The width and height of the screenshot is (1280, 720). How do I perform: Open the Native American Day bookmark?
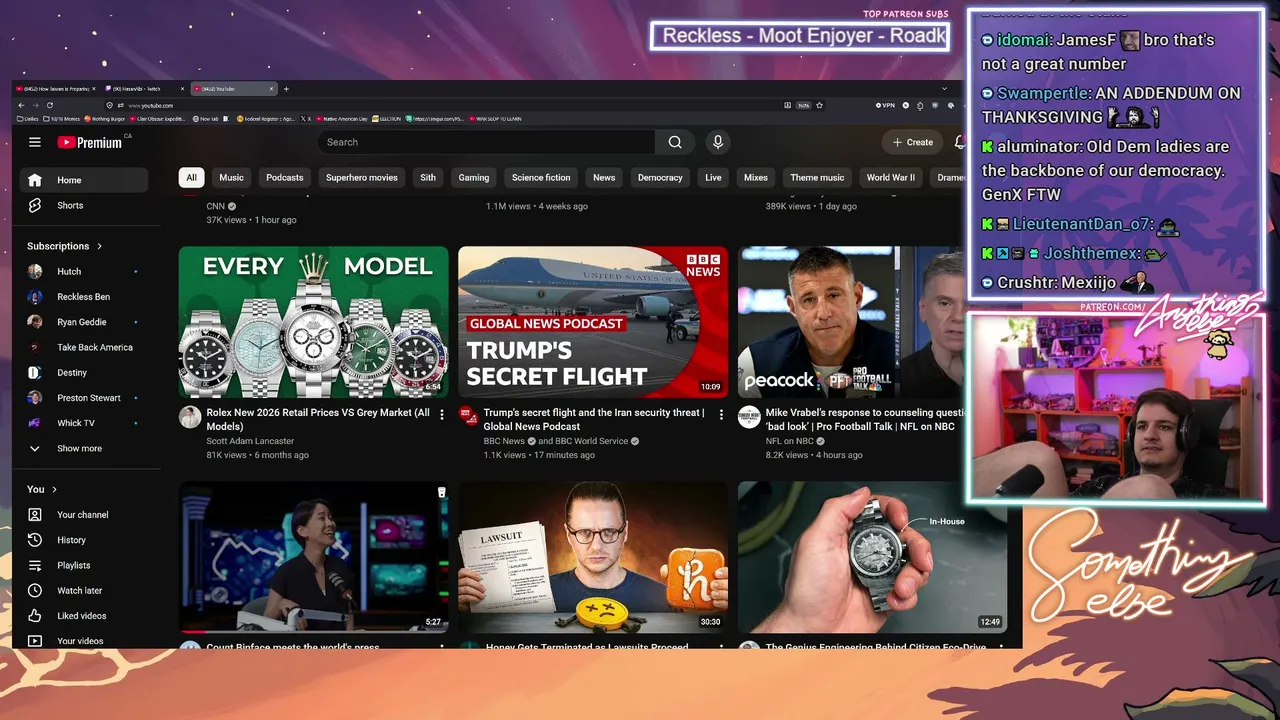(343, 119)
